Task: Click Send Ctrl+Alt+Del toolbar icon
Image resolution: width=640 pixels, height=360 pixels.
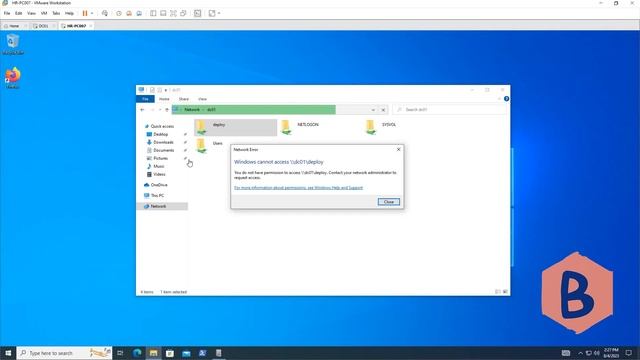Action: point(105,13)
